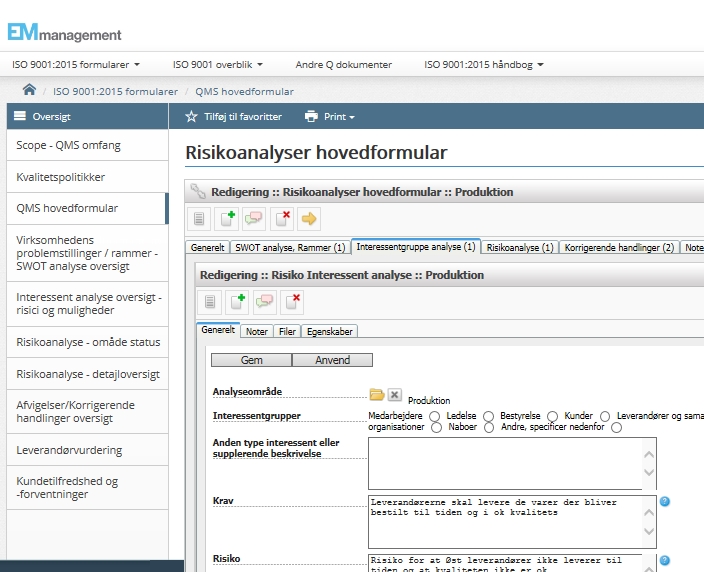Open Andre Q dokumenter menu item
Screen dimensions: 704x572
tap(343, 65)
